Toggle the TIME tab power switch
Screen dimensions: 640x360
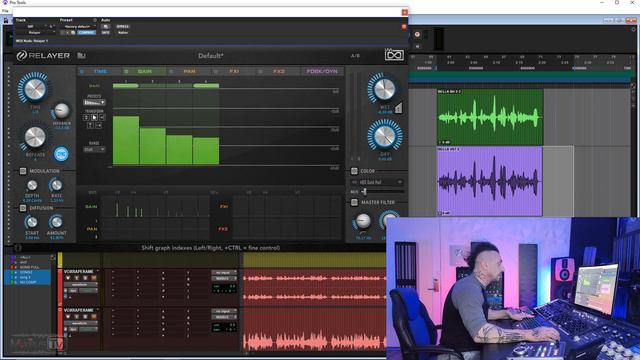(x=82, y=71)
